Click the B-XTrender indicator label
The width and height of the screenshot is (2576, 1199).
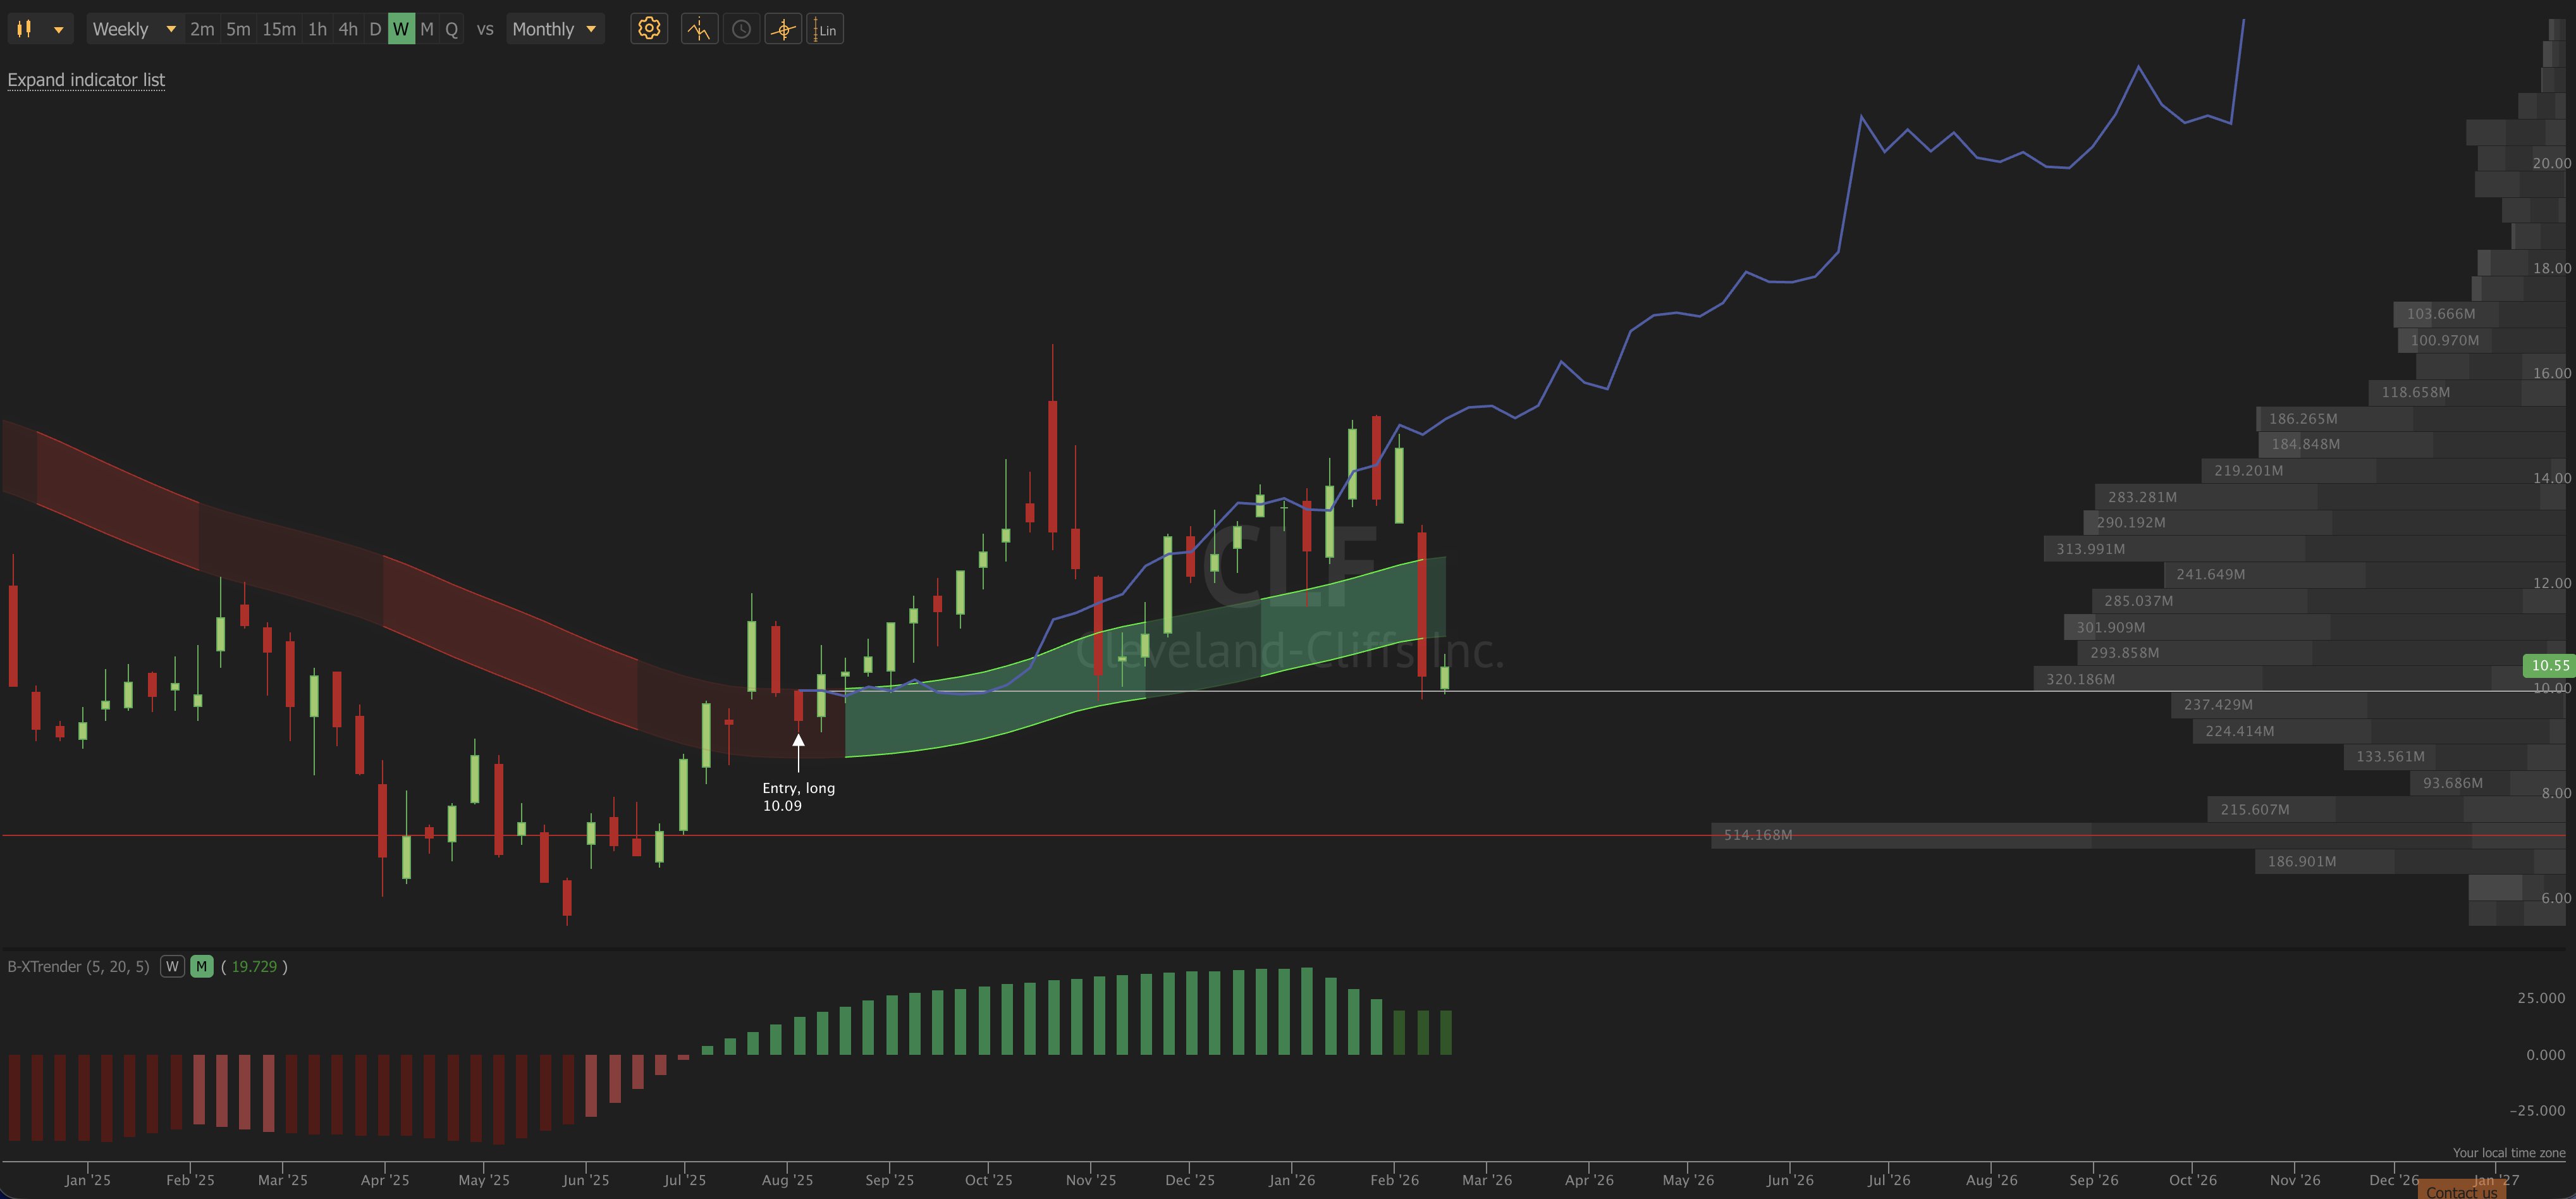pyautogui.click(x=78, y=966)
